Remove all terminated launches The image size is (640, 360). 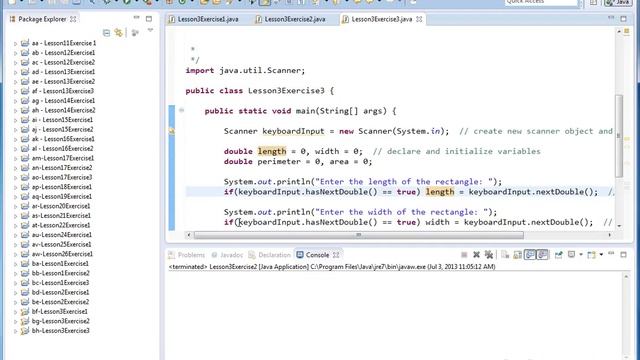tap(489, 255)
